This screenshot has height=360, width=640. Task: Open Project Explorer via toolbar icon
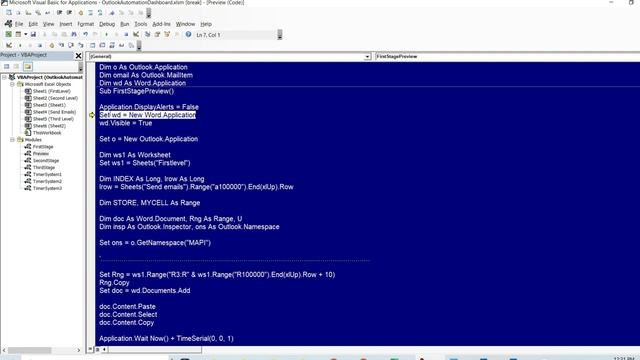pyautogui.click(x=147, y=35)
